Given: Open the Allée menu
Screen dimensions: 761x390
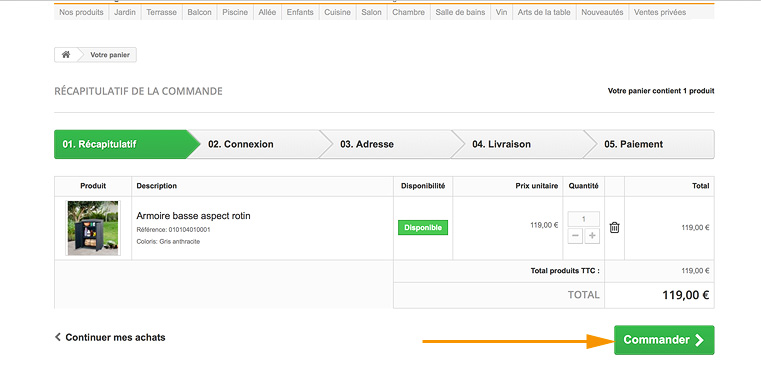Looking at the screenshot, I should (267, 12).
